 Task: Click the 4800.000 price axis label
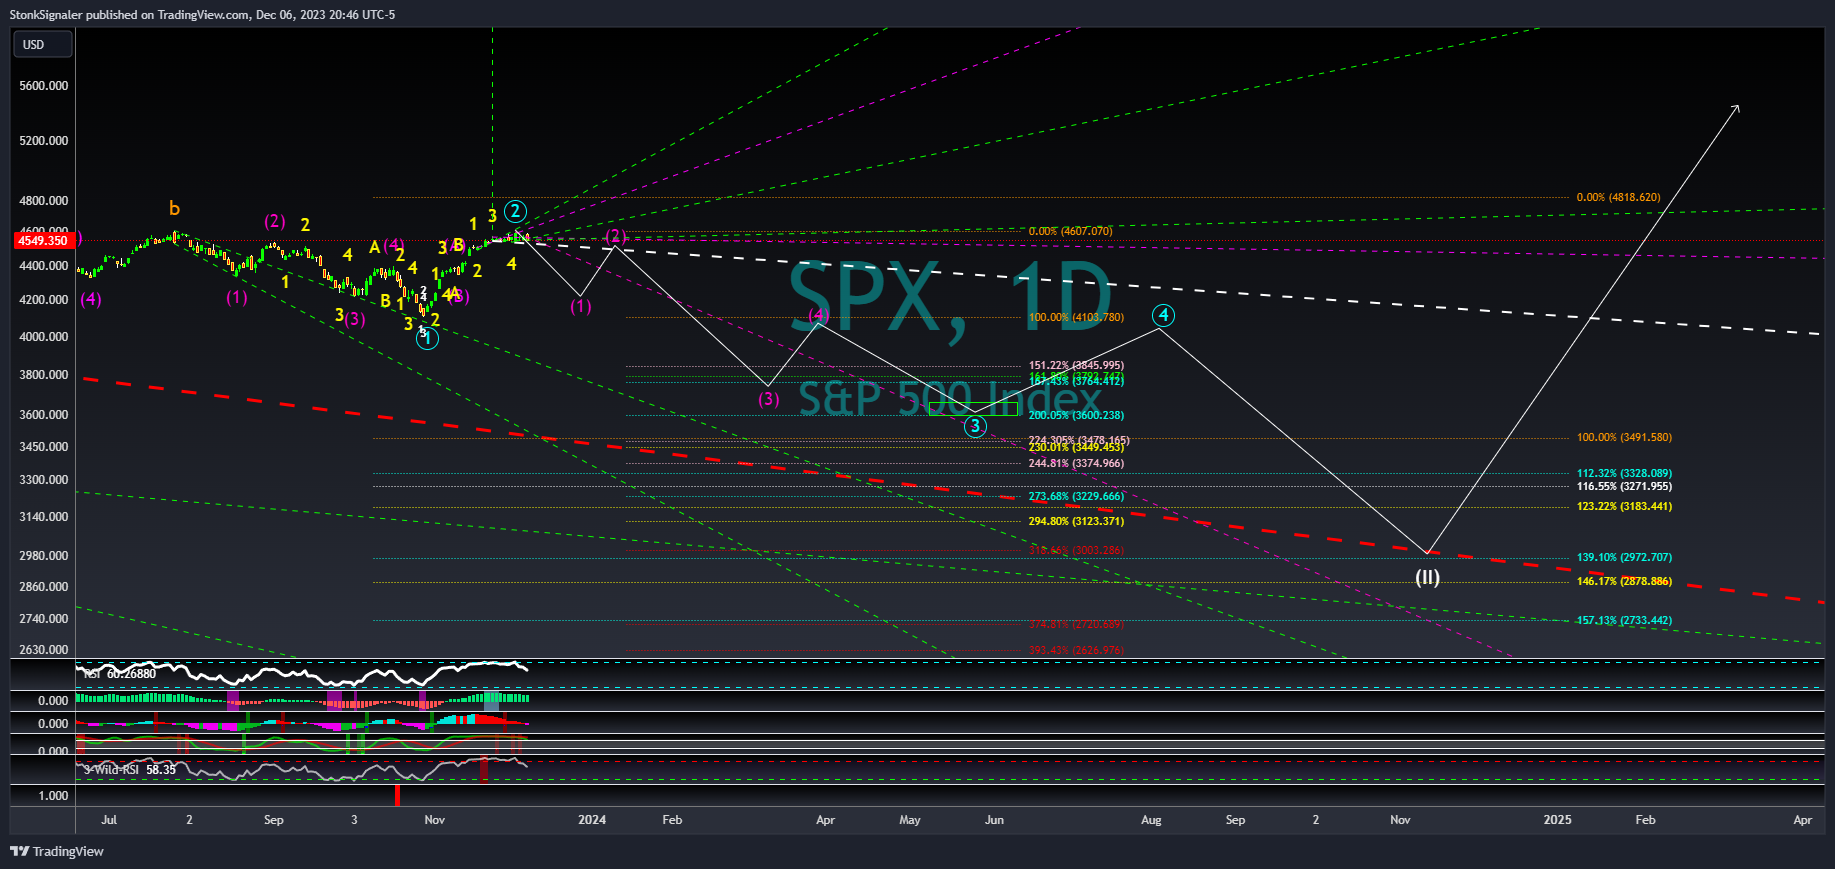tap(43, 201)
